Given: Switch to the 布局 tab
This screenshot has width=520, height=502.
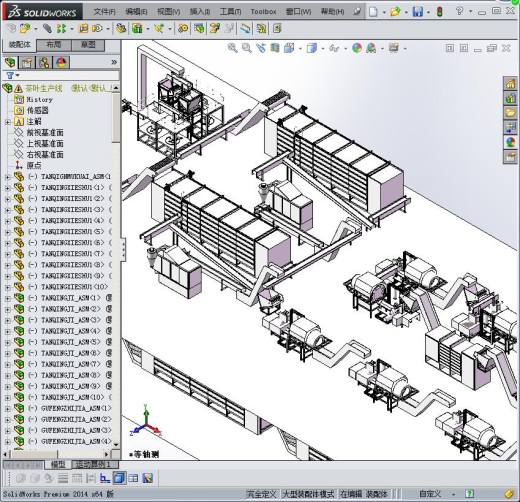Looking at the screenshot, I should point(54,45).
